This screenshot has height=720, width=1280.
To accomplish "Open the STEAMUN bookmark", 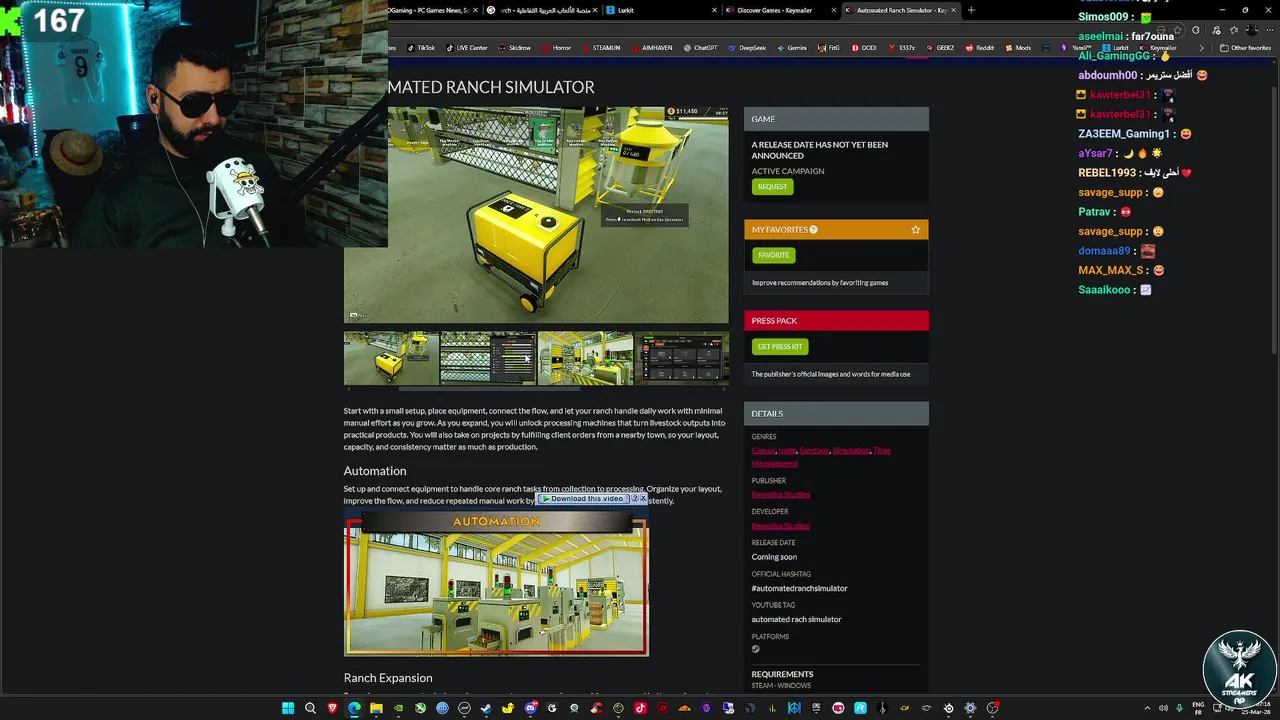I will pyautogui.click(x=601, y=48).
